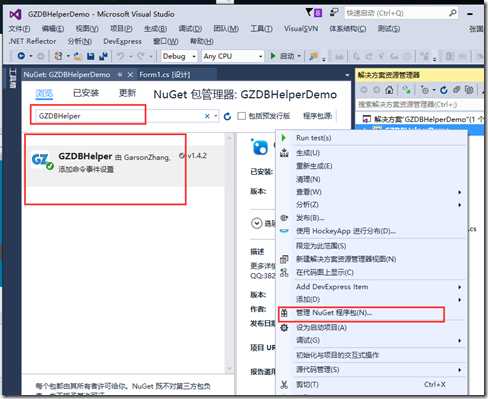Pin the NuGet: GZDBHelperDemo tab
Image resolution: width=488 pixels, height=399 pixels.
click(x=120, y=75)
